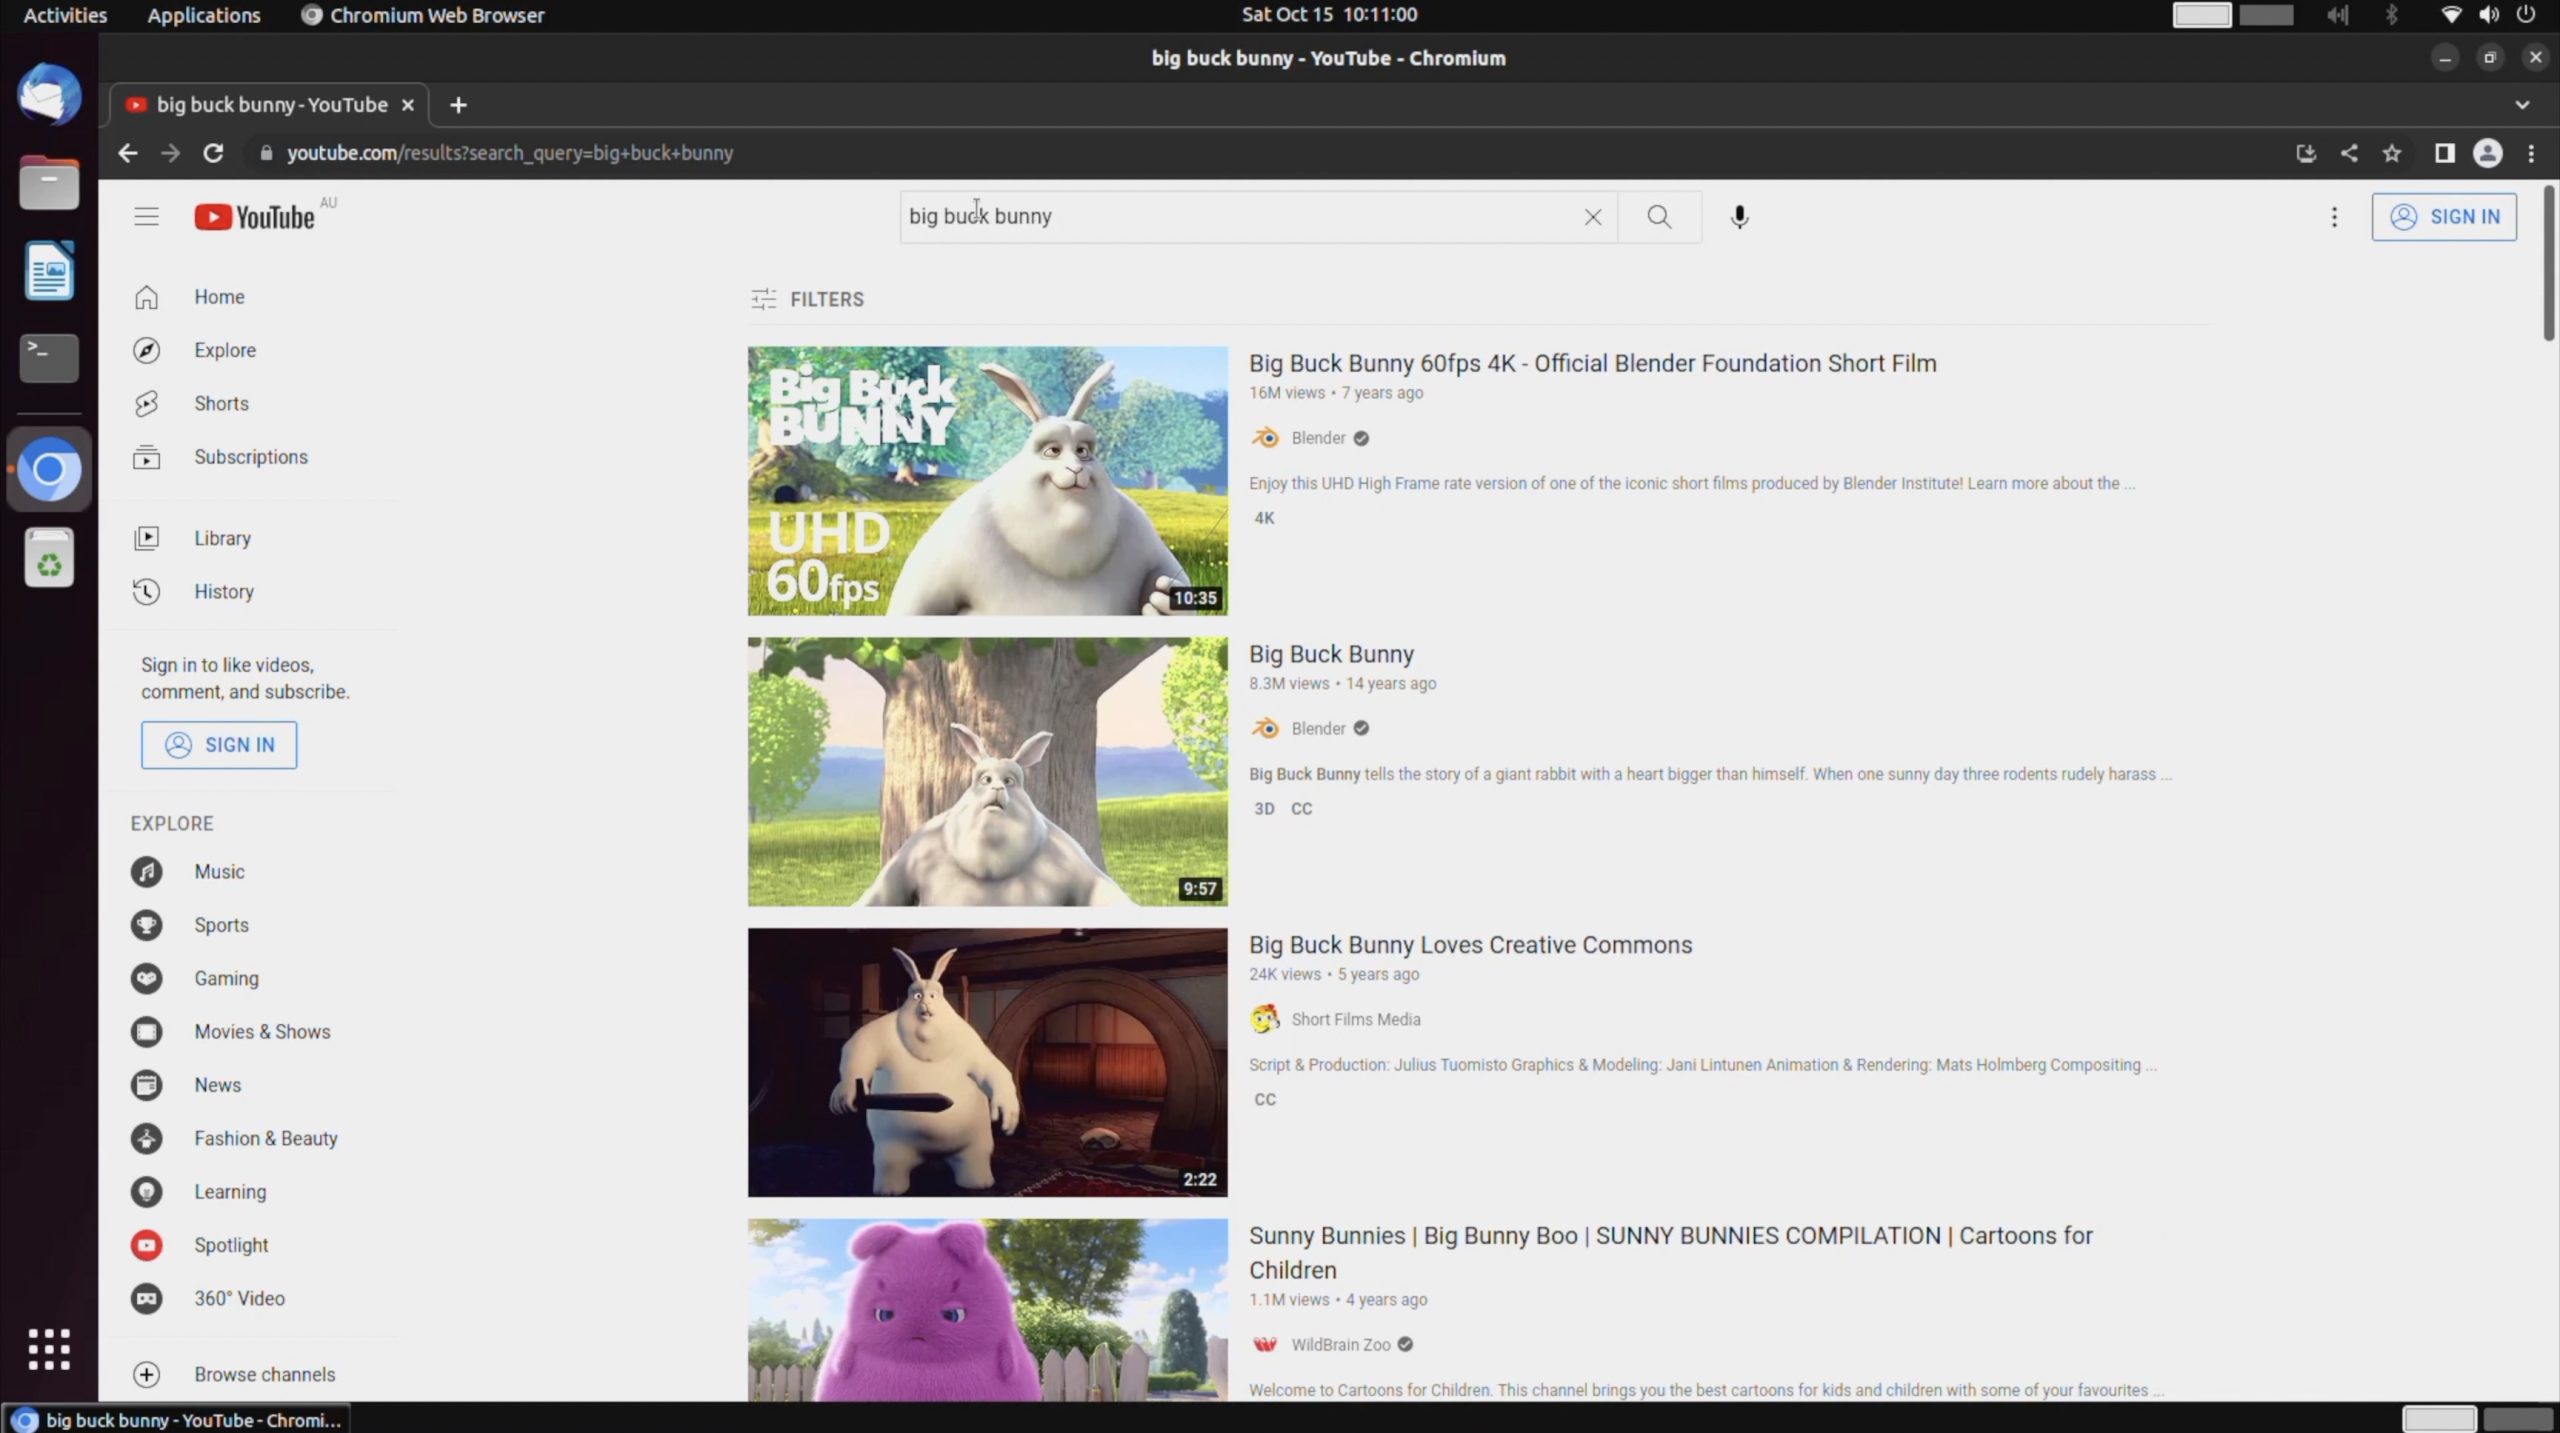Open the Applications menu in top bar
Screen dimensions: 2560x1433
[203, 15]
